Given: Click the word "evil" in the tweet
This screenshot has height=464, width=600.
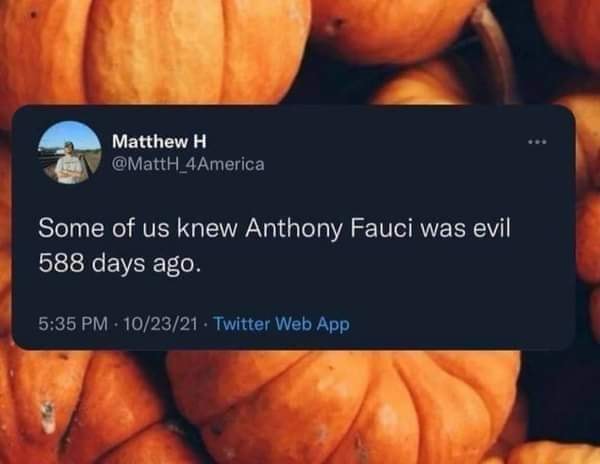Looking at the screenshot, I should click(489, 228).
